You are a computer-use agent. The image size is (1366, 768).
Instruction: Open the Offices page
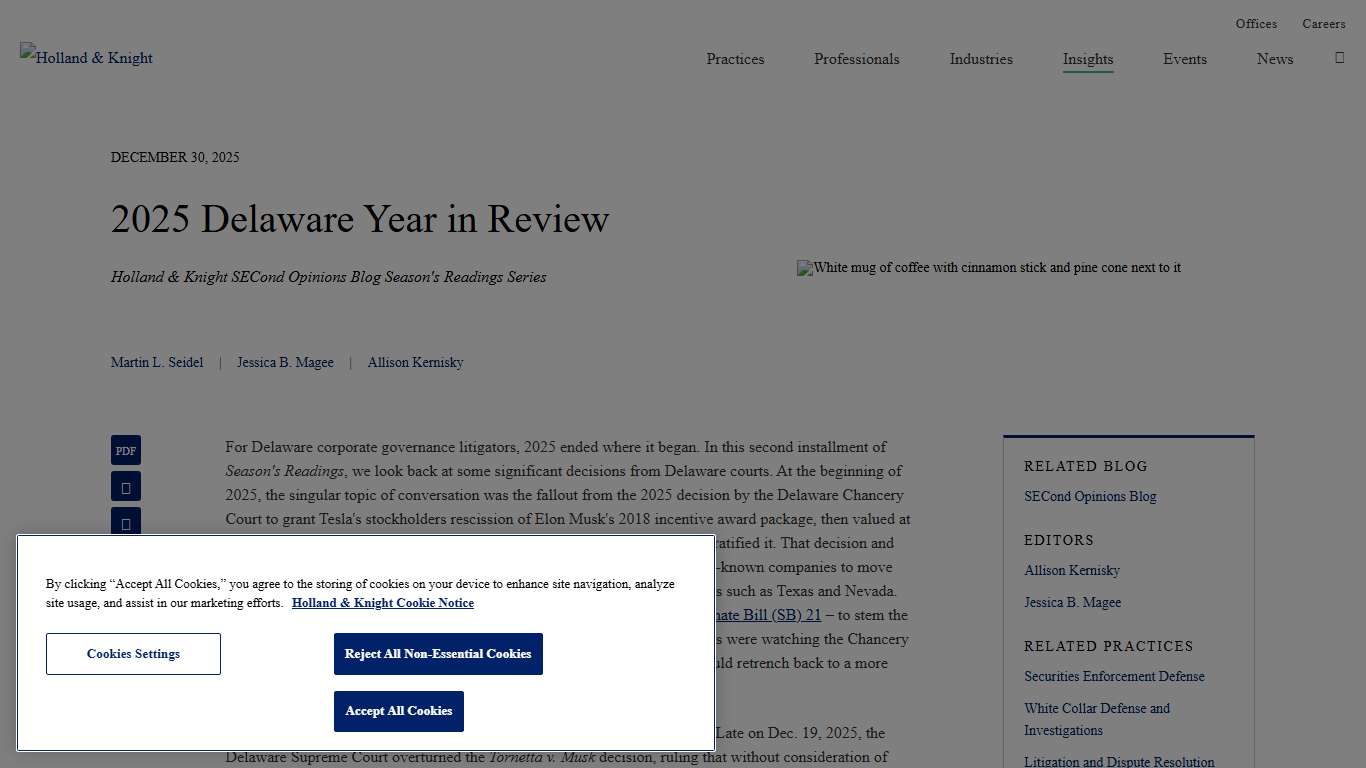point(1256,23)
